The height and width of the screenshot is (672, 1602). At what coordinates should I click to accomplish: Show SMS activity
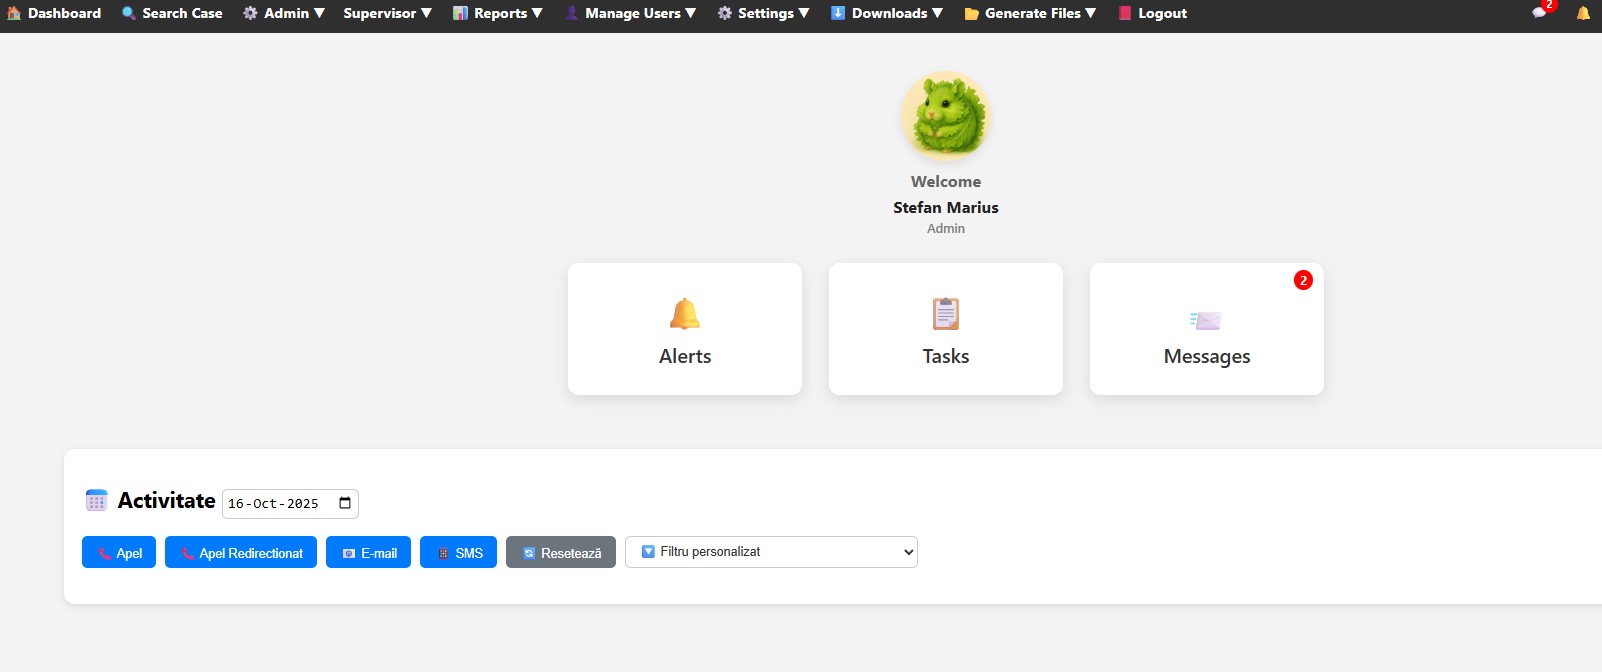coord(458,553)
